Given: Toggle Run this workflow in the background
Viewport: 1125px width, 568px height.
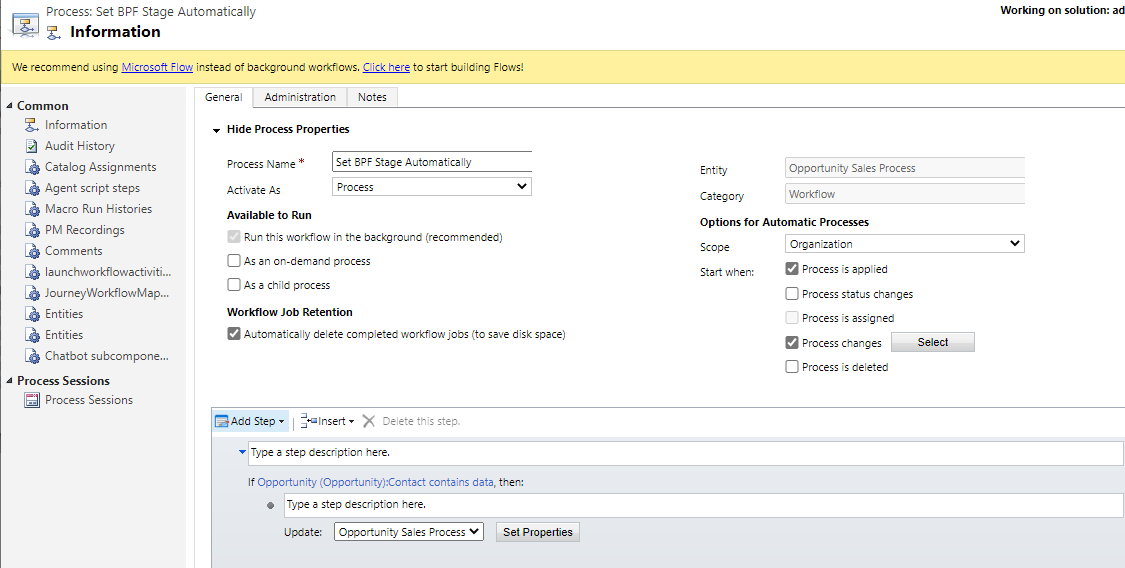Looking at the screenshot, I should pos(234,237).
